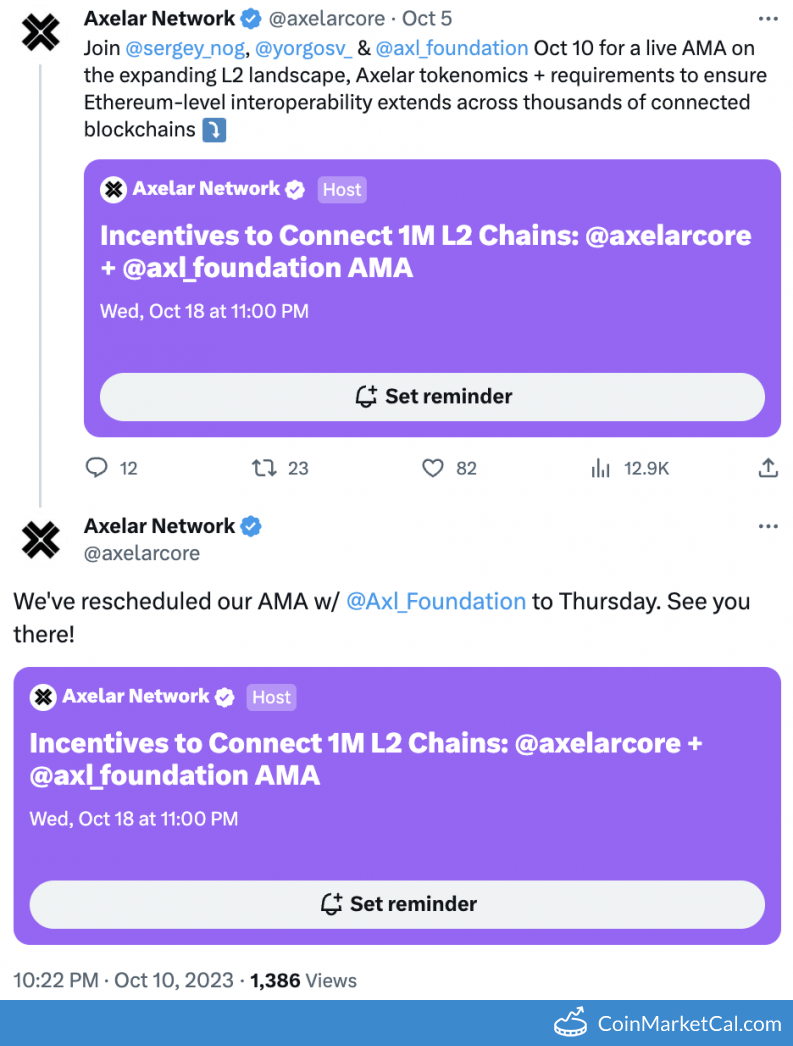Like the tweet with heart icon
The image size is (793, 1046).
(432, 467)
